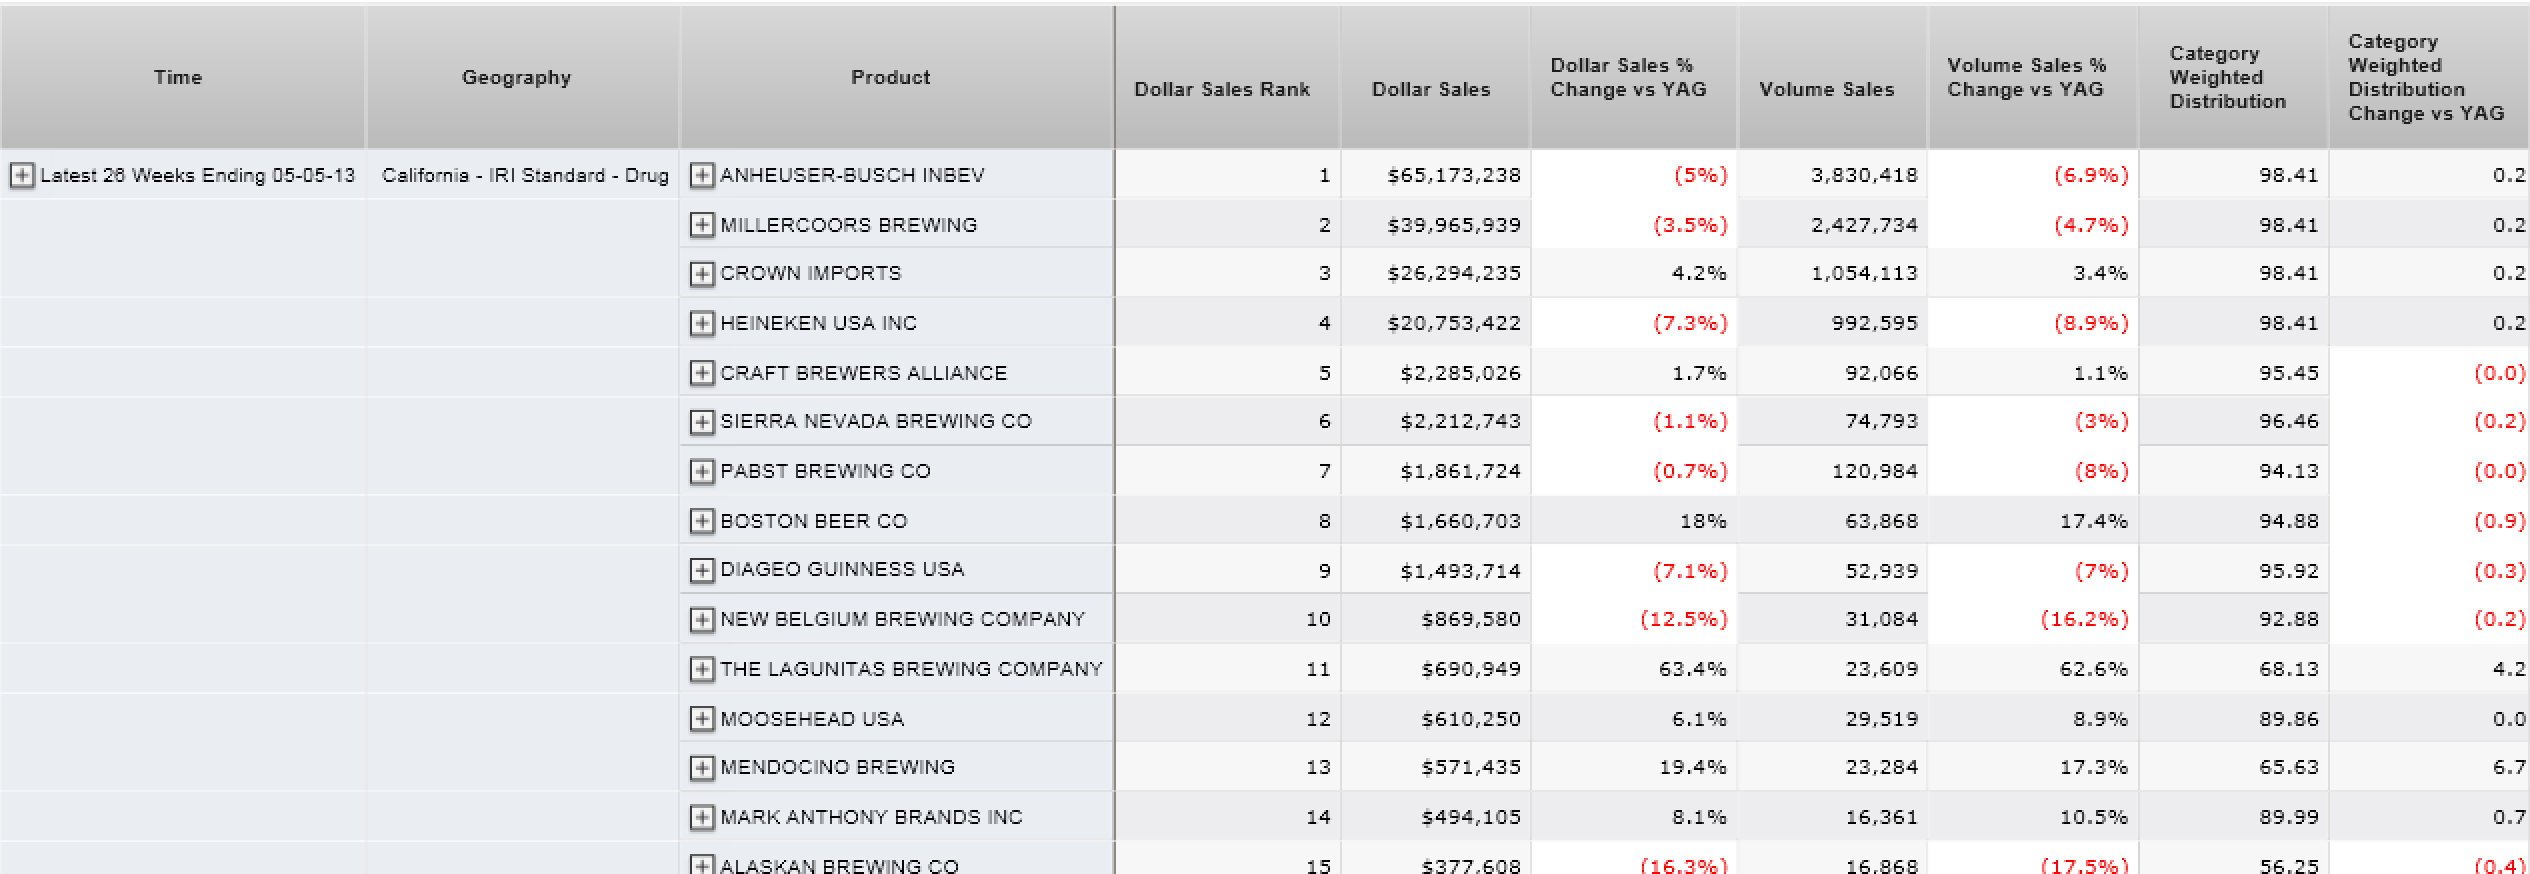Screen dimensions: 2530x874
Task: Click the Volume Sales column header
Action: pos(1833,78)
